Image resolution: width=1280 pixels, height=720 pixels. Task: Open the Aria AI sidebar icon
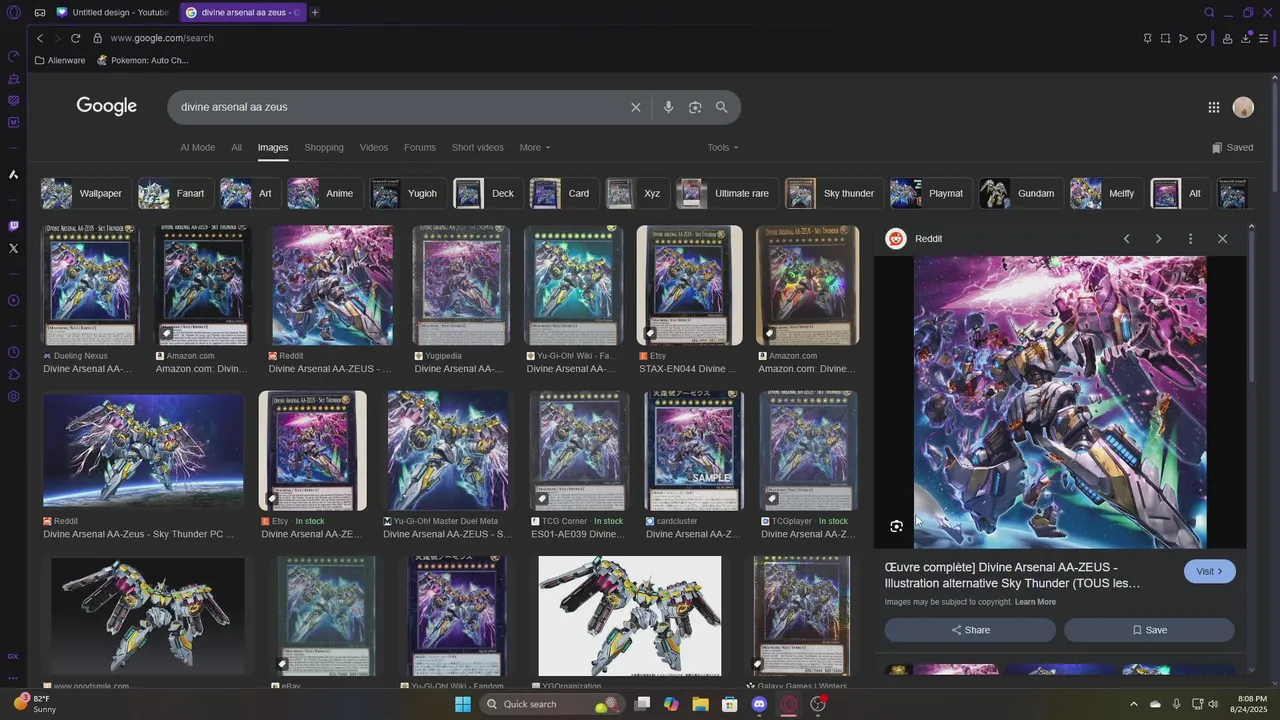point(13,174)
